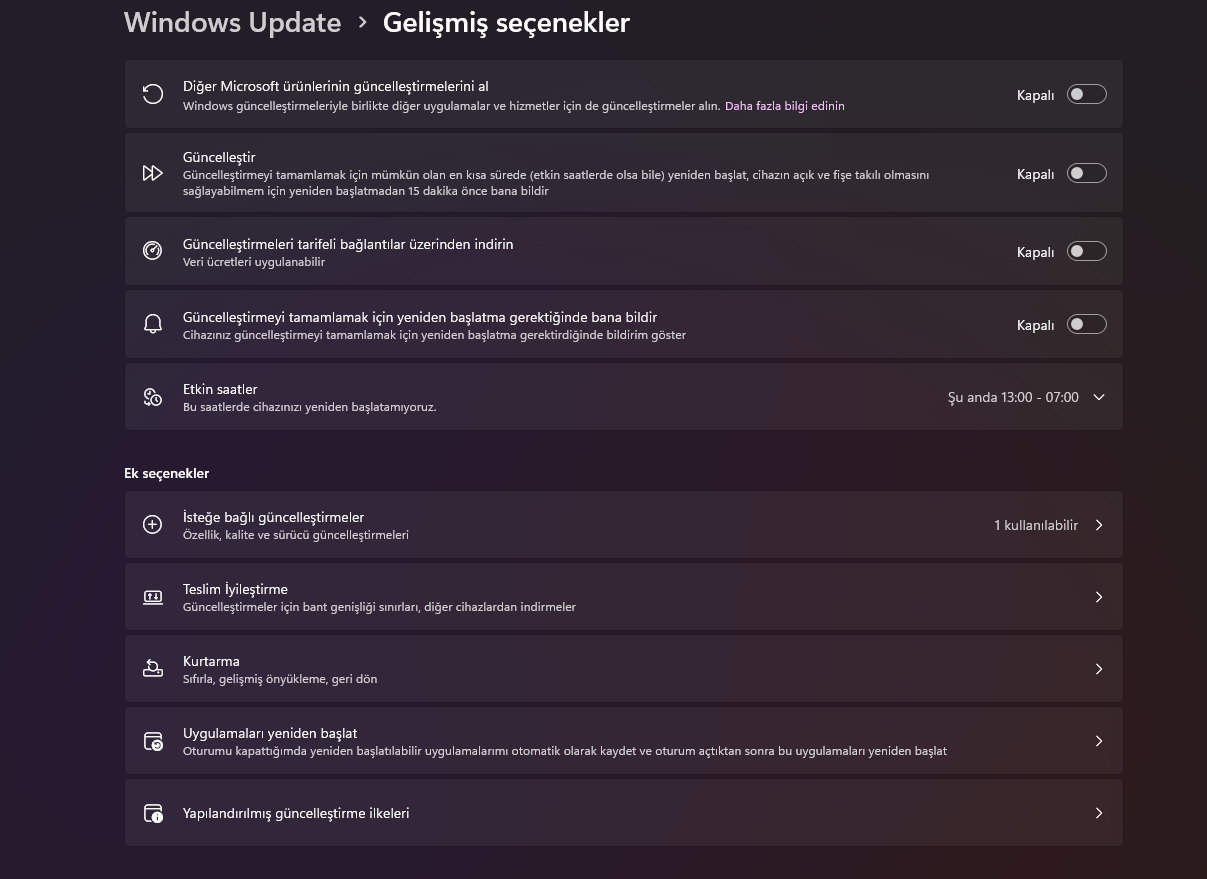Turn on the Güncelleştir toggle
The image size is (1207, 879).
(x=1086, y=173)
